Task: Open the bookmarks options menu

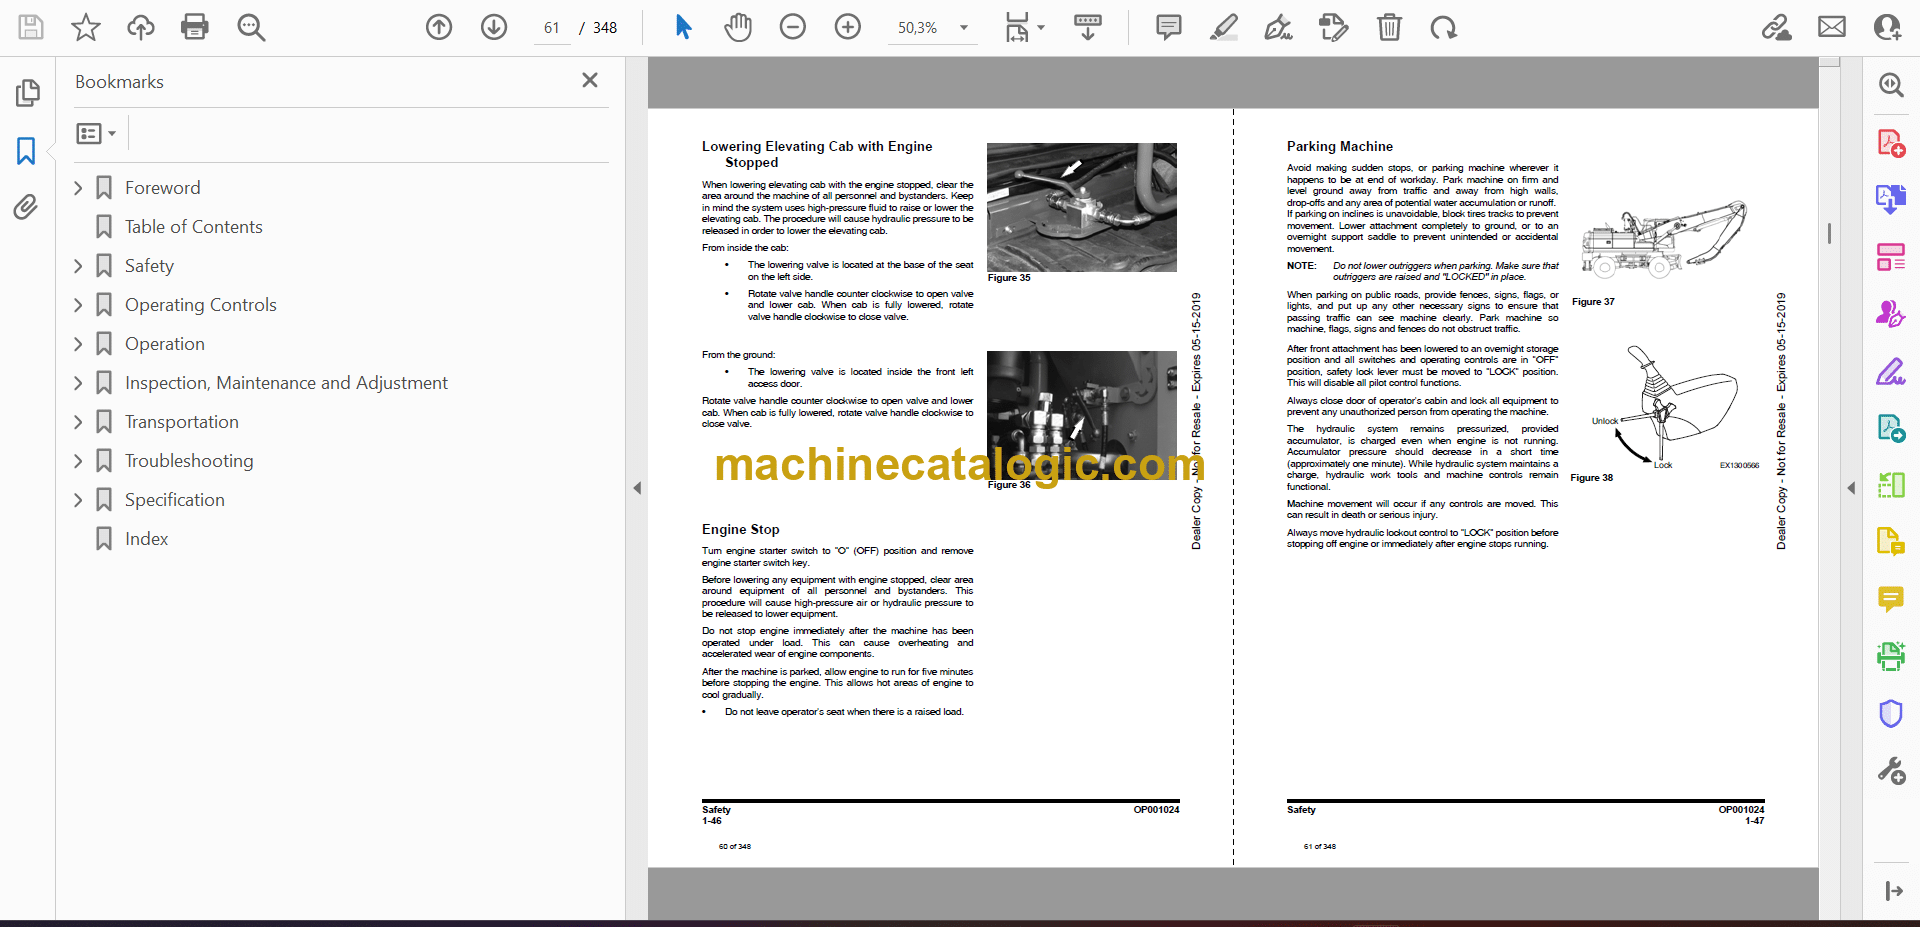Action: pos(96,133)
